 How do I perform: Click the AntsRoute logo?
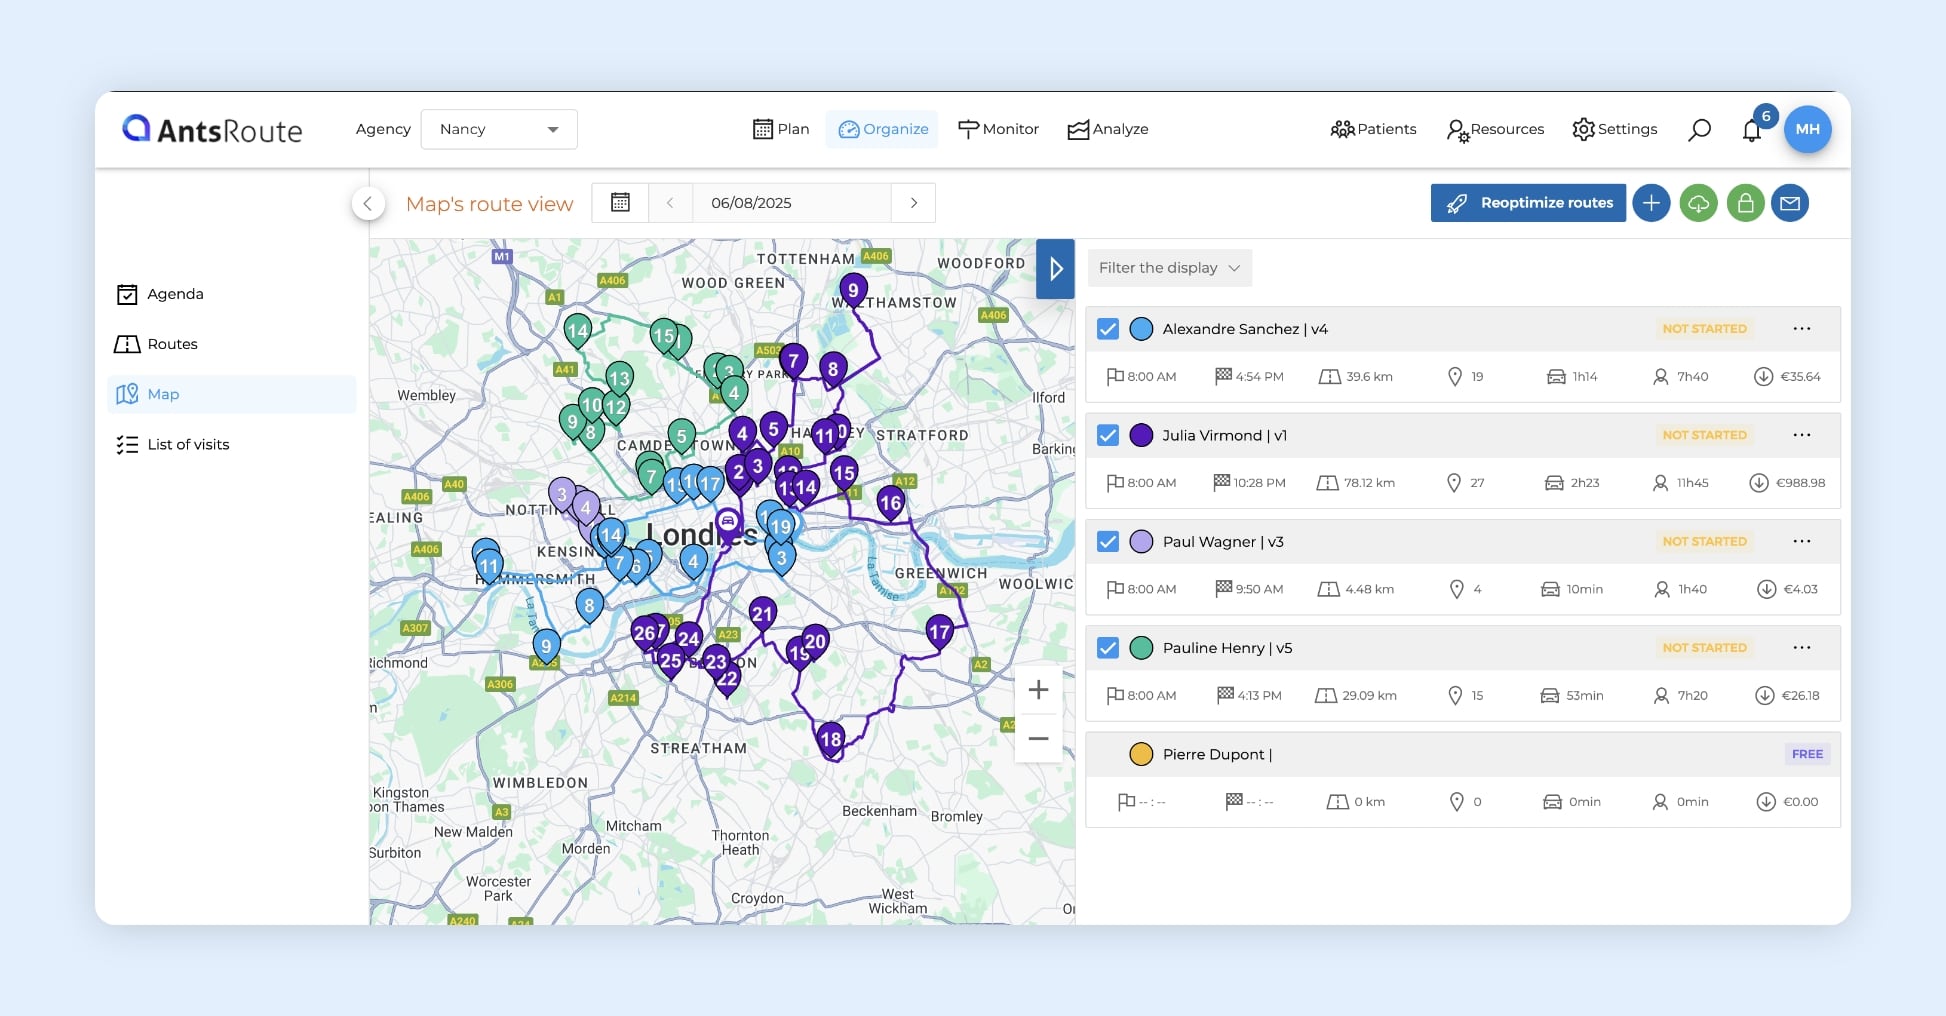212,129
